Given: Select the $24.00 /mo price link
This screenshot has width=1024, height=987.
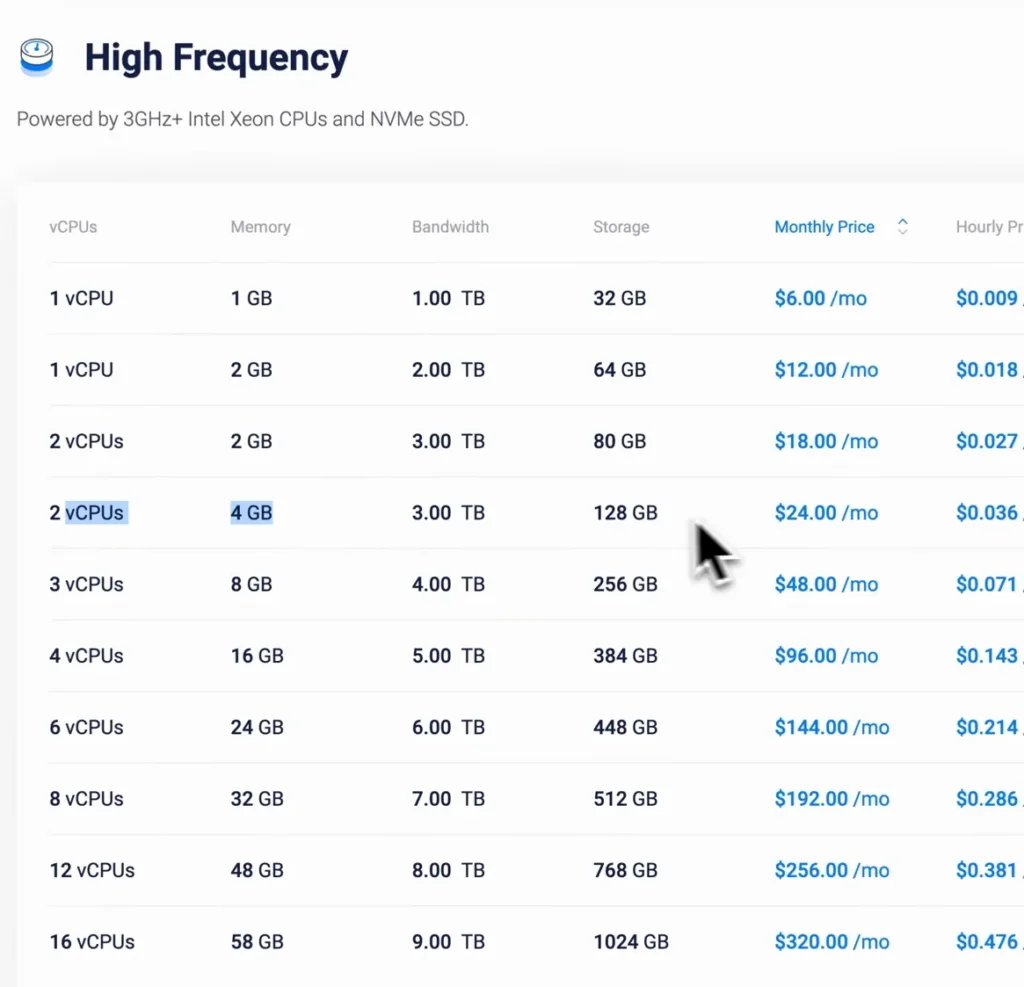Looking at the screenshot, I should coord(826,513).
